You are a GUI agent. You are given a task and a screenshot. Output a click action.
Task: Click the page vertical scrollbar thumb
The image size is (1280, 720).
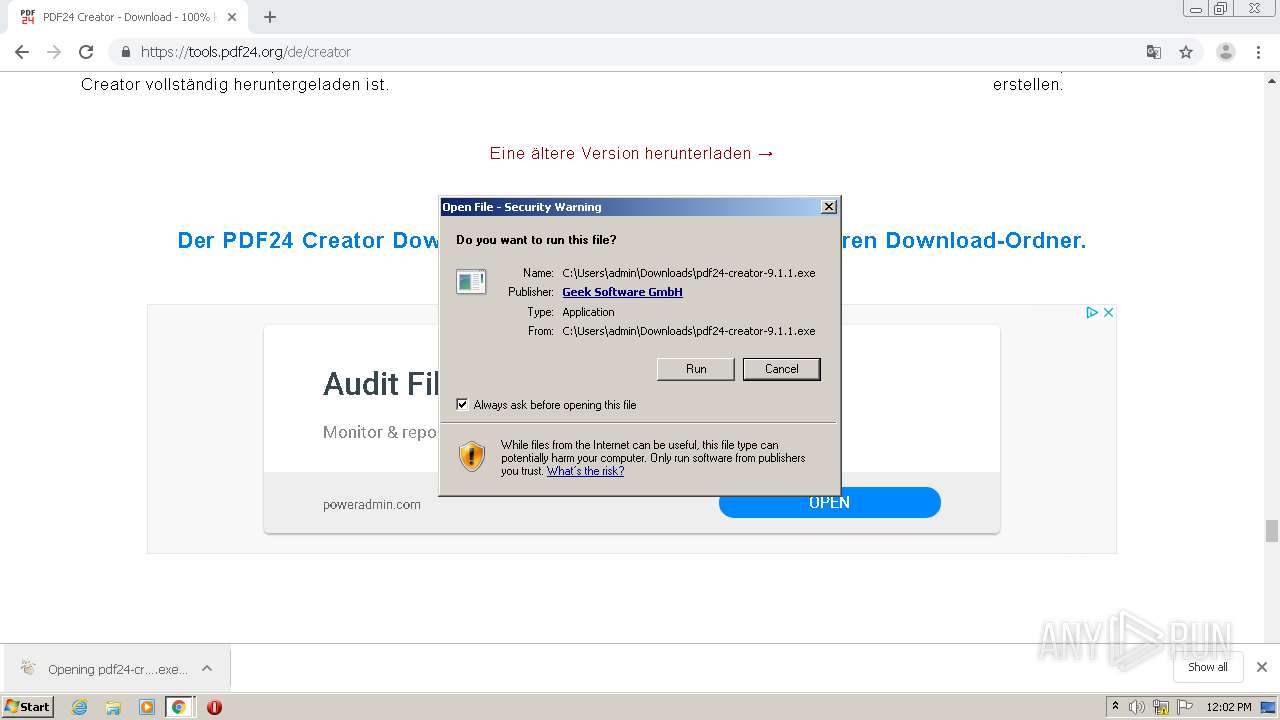coord(1272,531)
